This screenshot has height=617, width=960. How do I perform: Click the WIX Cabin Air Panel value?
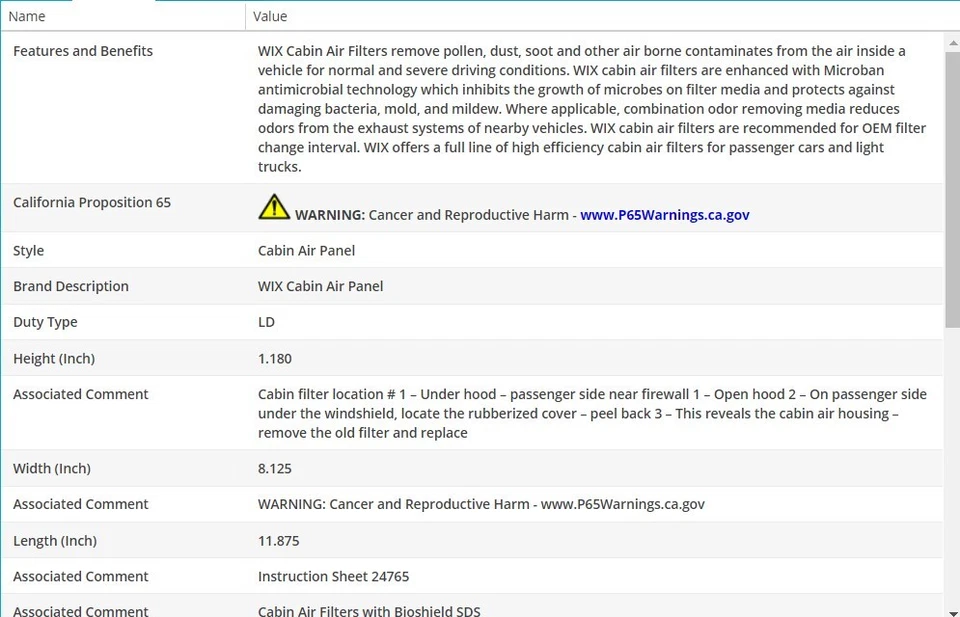[320, 286]
